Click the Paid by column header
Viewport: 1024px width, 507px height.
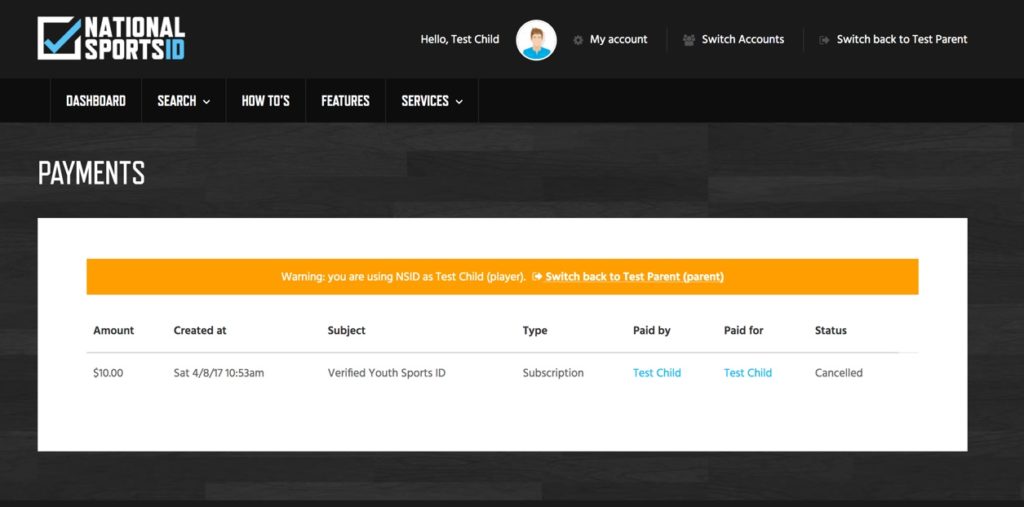(652, 331)
